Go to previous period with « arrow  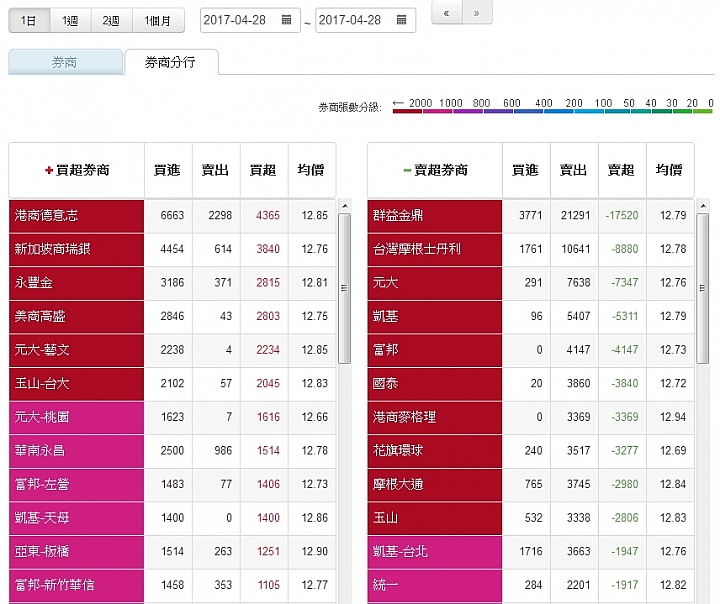point(447,13)
